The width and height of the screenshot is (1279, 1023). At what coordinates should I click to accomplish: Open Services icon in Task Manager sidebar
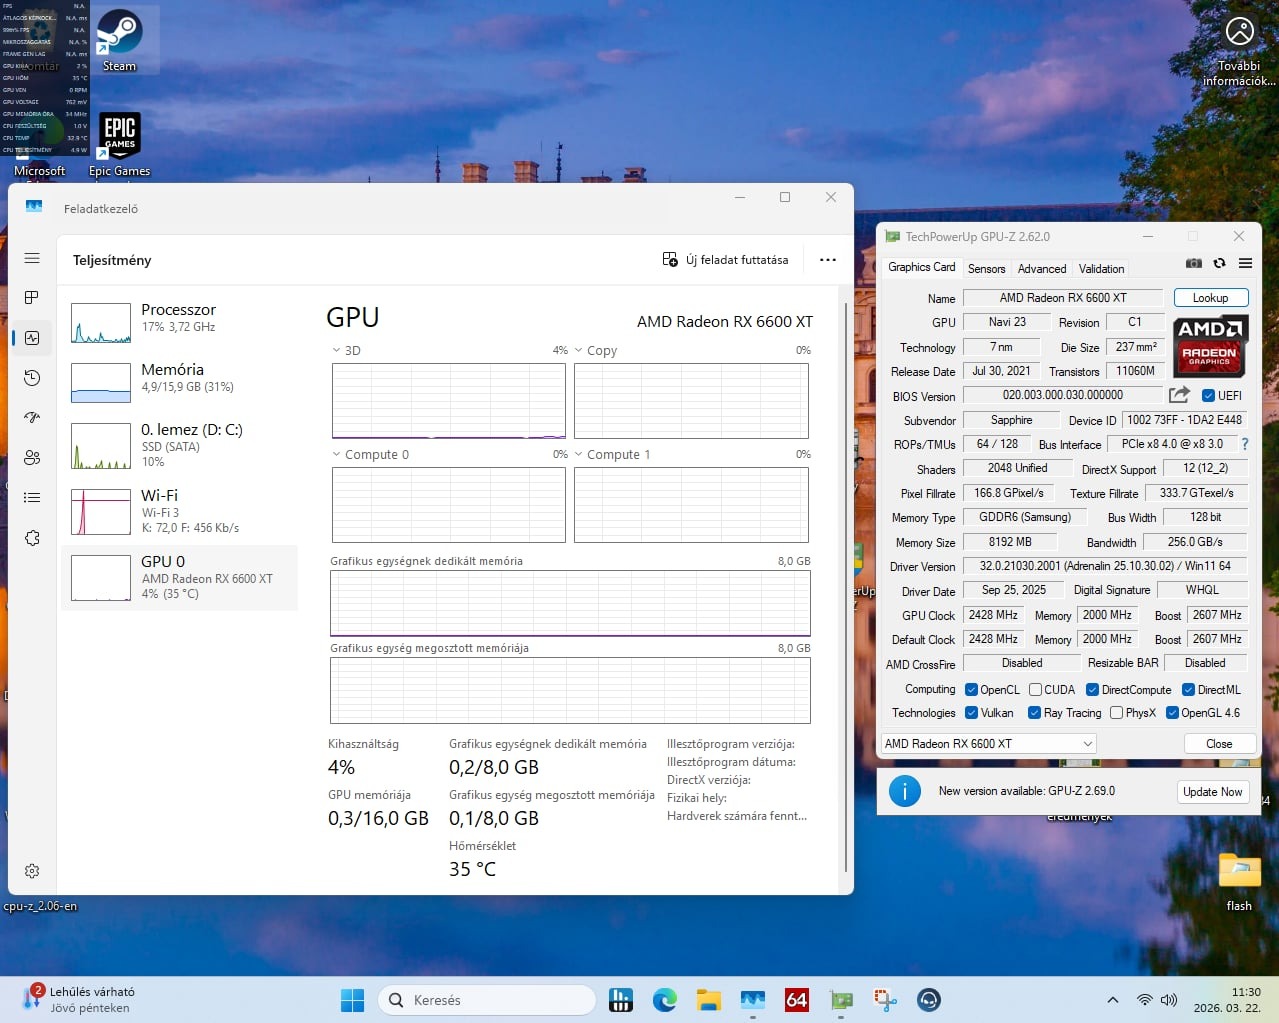(32, 538)
